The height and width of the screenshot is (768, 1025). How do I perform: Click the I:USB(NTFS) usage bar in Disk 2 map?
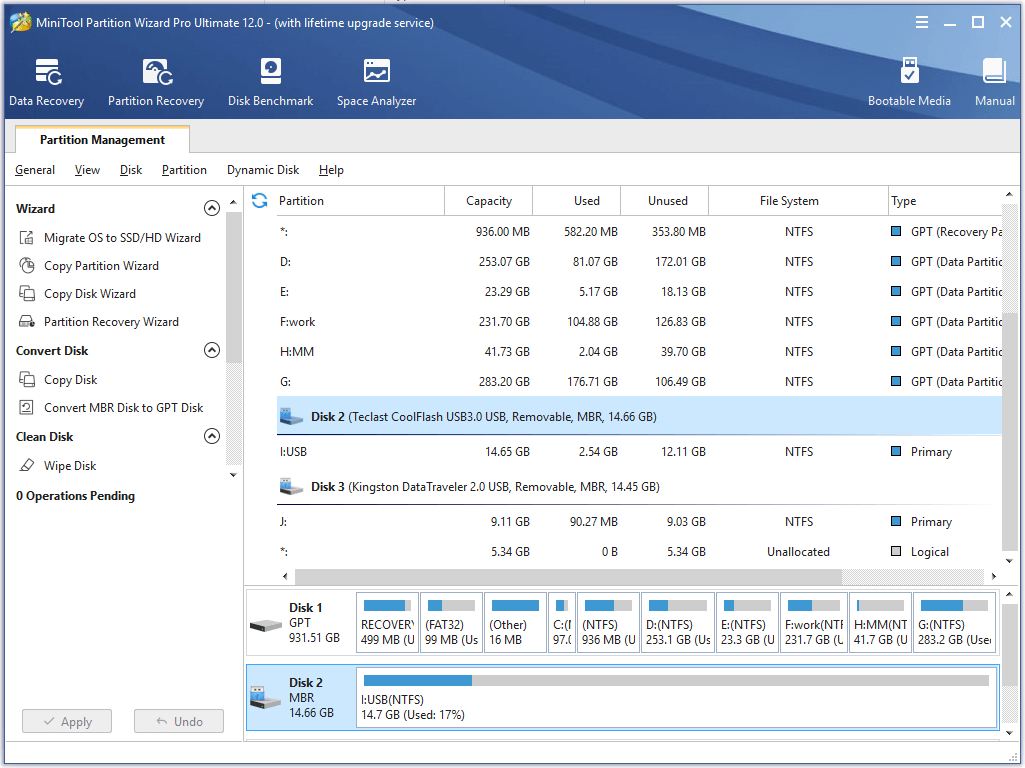click(x=676, y=680)
